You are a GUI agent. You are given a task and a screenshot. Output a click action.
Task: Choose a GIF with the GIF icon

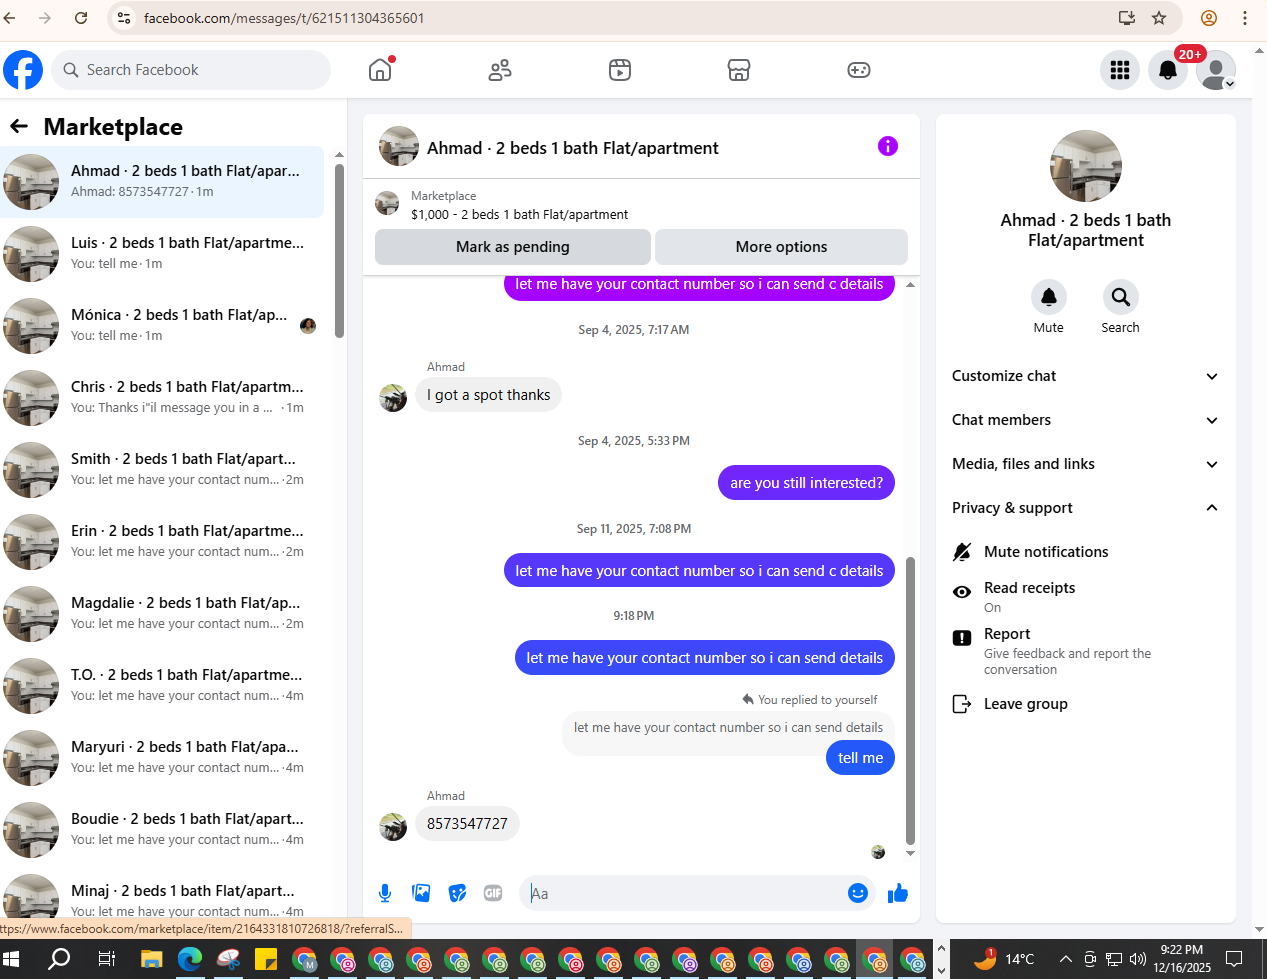493,893
